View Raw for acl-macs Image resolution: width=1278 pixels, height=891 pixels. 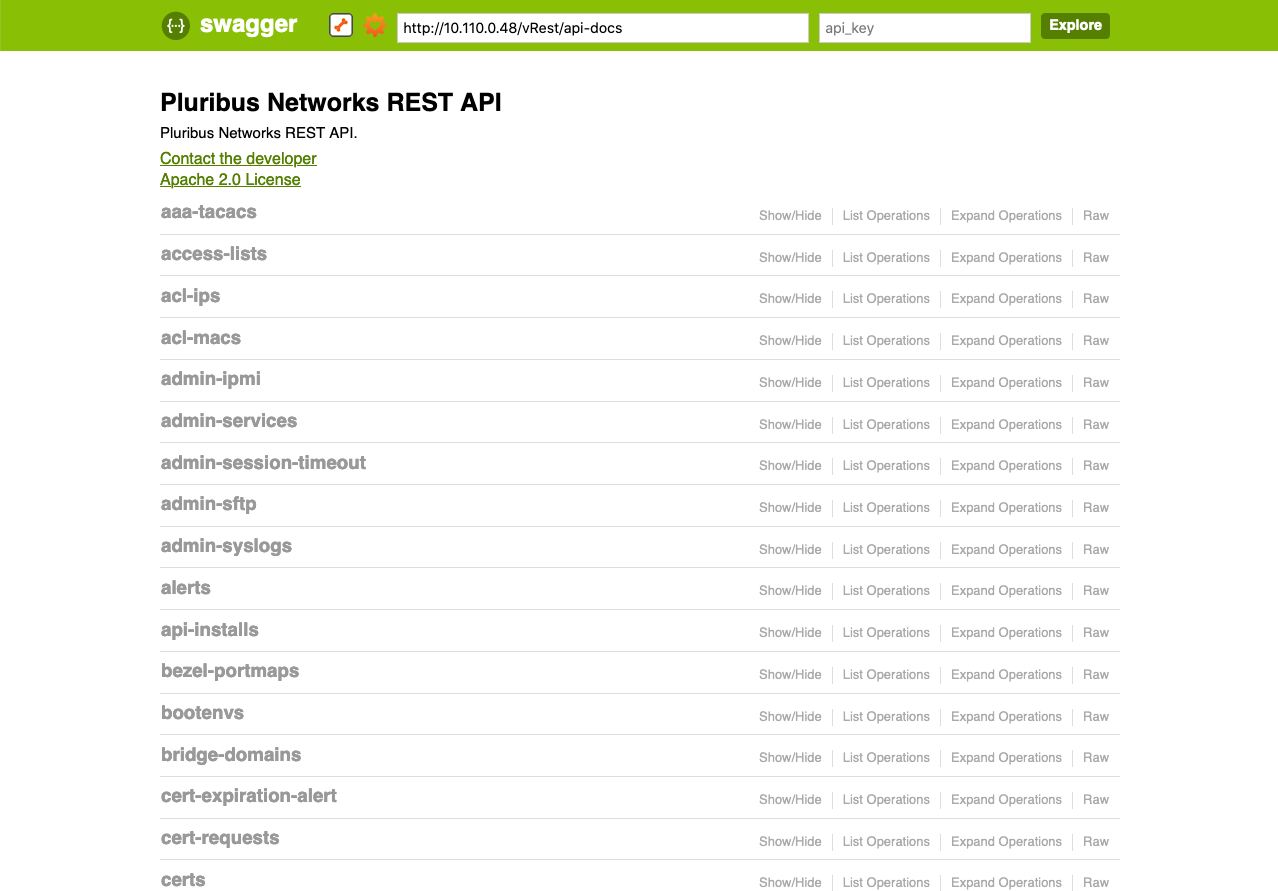click(x=1096, y=341)
